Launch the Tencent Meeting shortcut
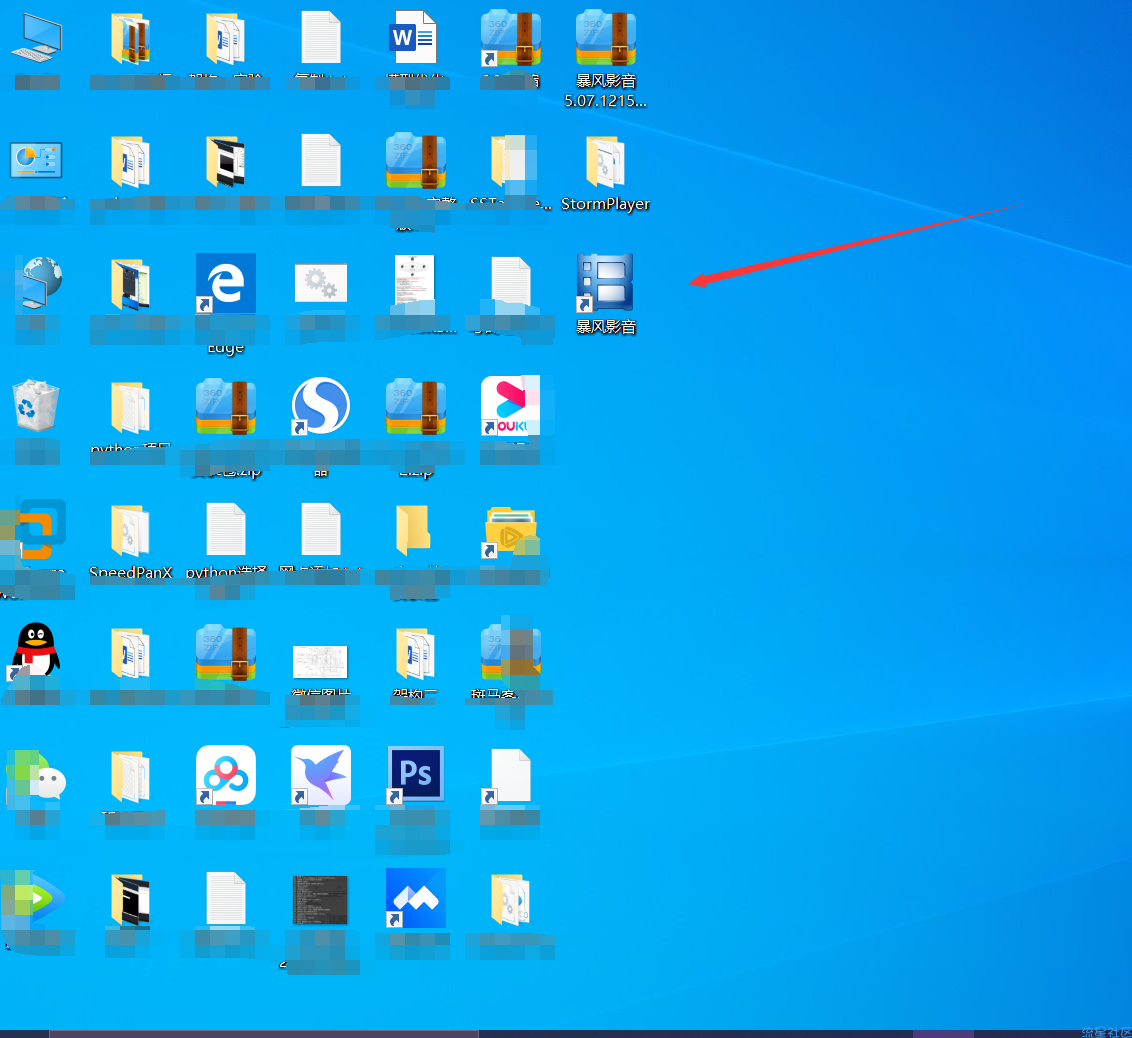Screen dimensions: 1132x1038 [x=416, y=898]
